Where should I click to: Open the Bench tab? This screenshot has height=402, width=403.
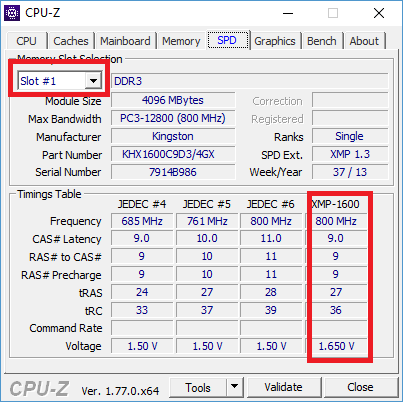322,41
